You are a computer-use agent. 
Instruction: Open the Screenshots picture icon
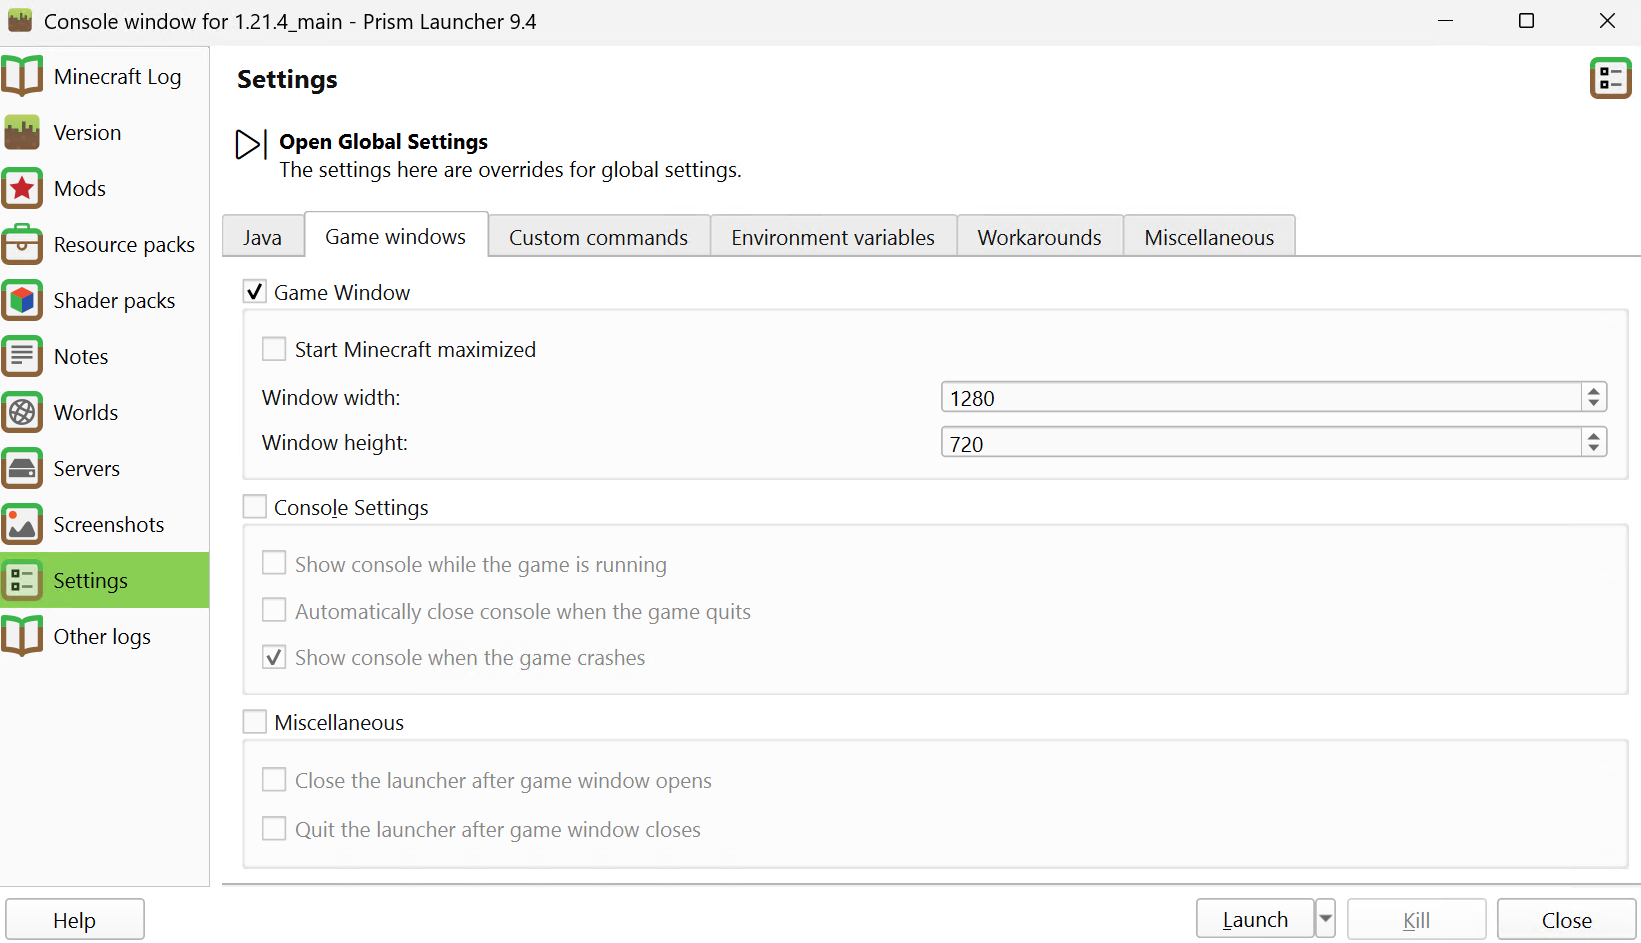tap(22, 524)
